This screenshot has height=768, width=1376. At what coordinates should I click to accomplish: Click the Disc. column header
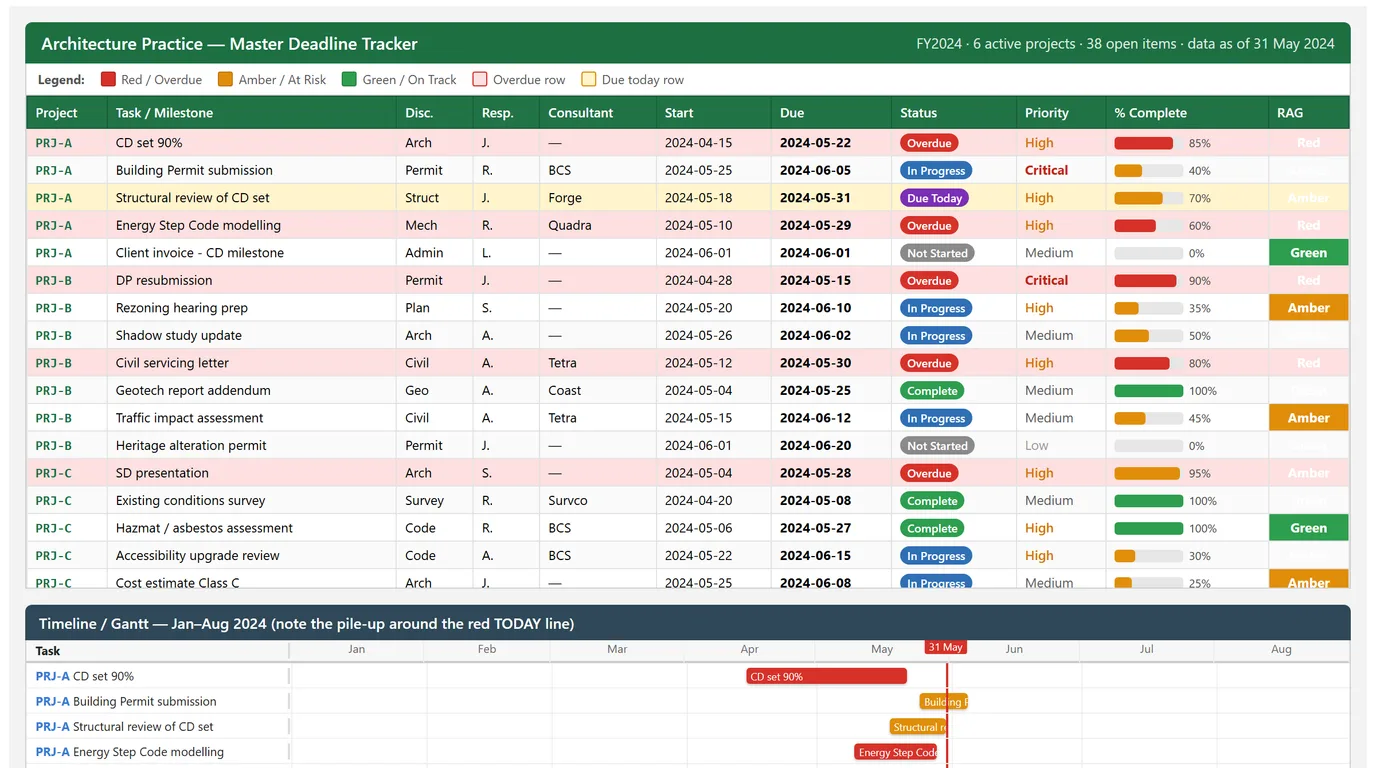(x=434, y=113)
